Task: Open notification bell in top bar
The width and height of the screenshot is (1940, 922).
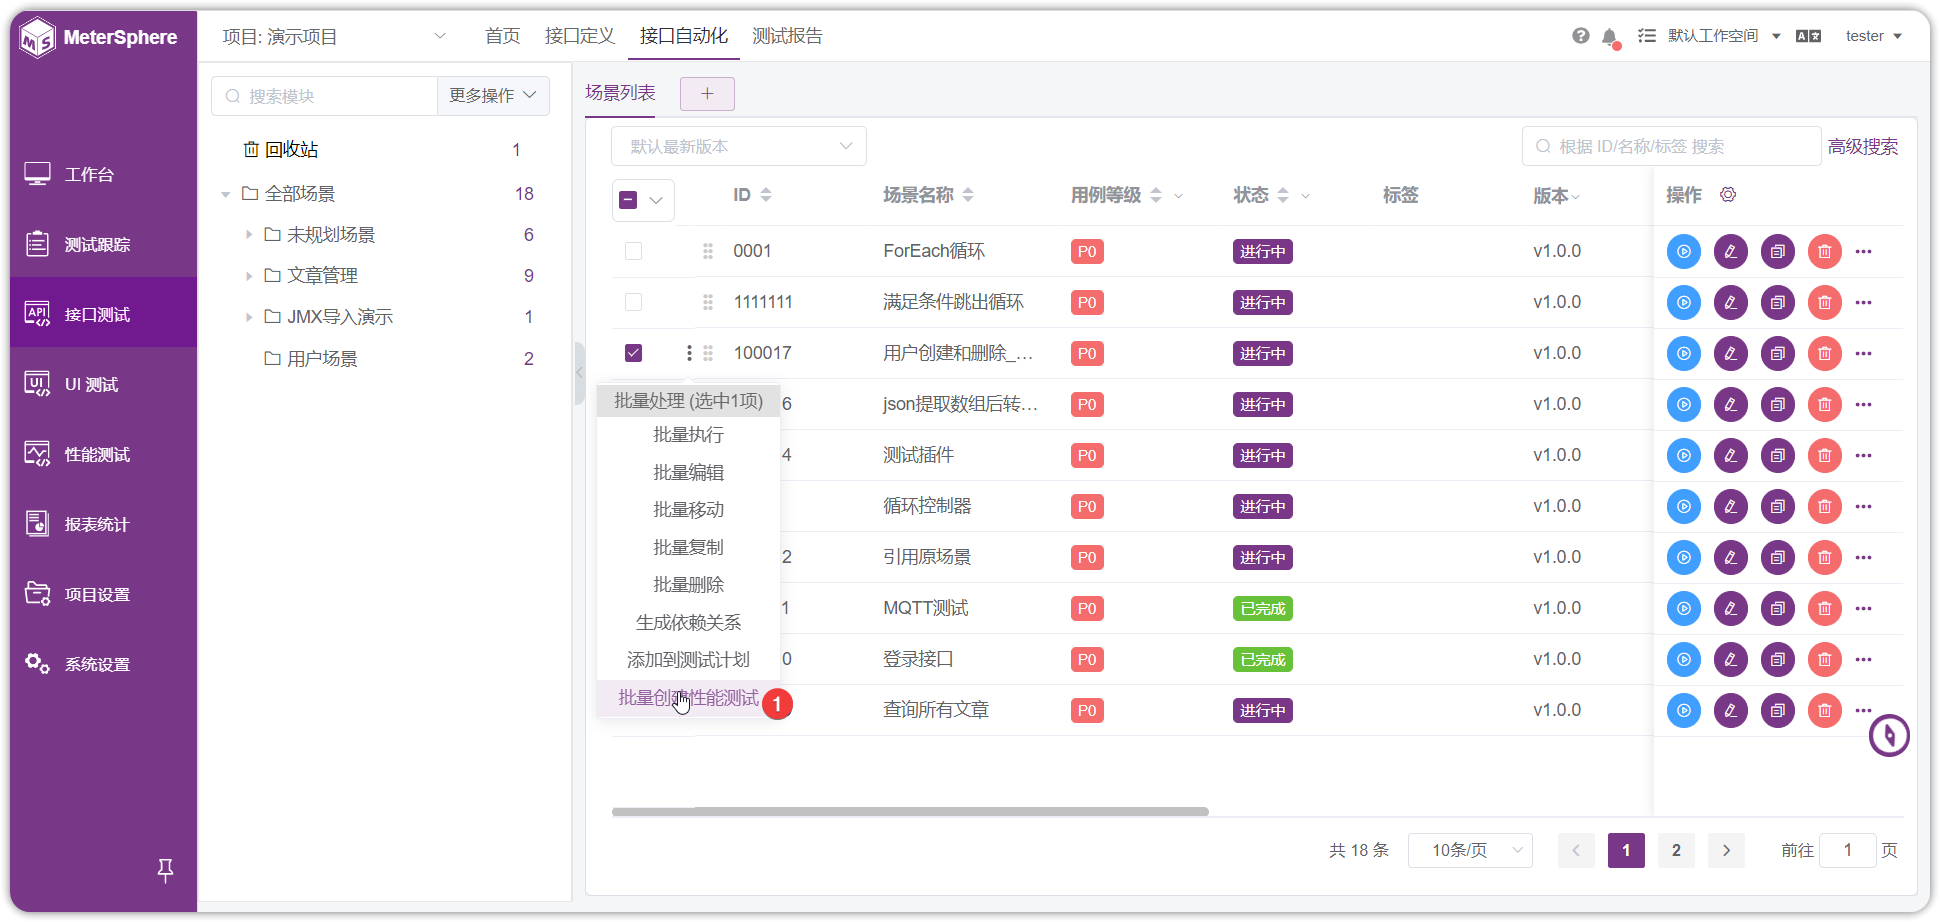Action: pos(1609,37)
